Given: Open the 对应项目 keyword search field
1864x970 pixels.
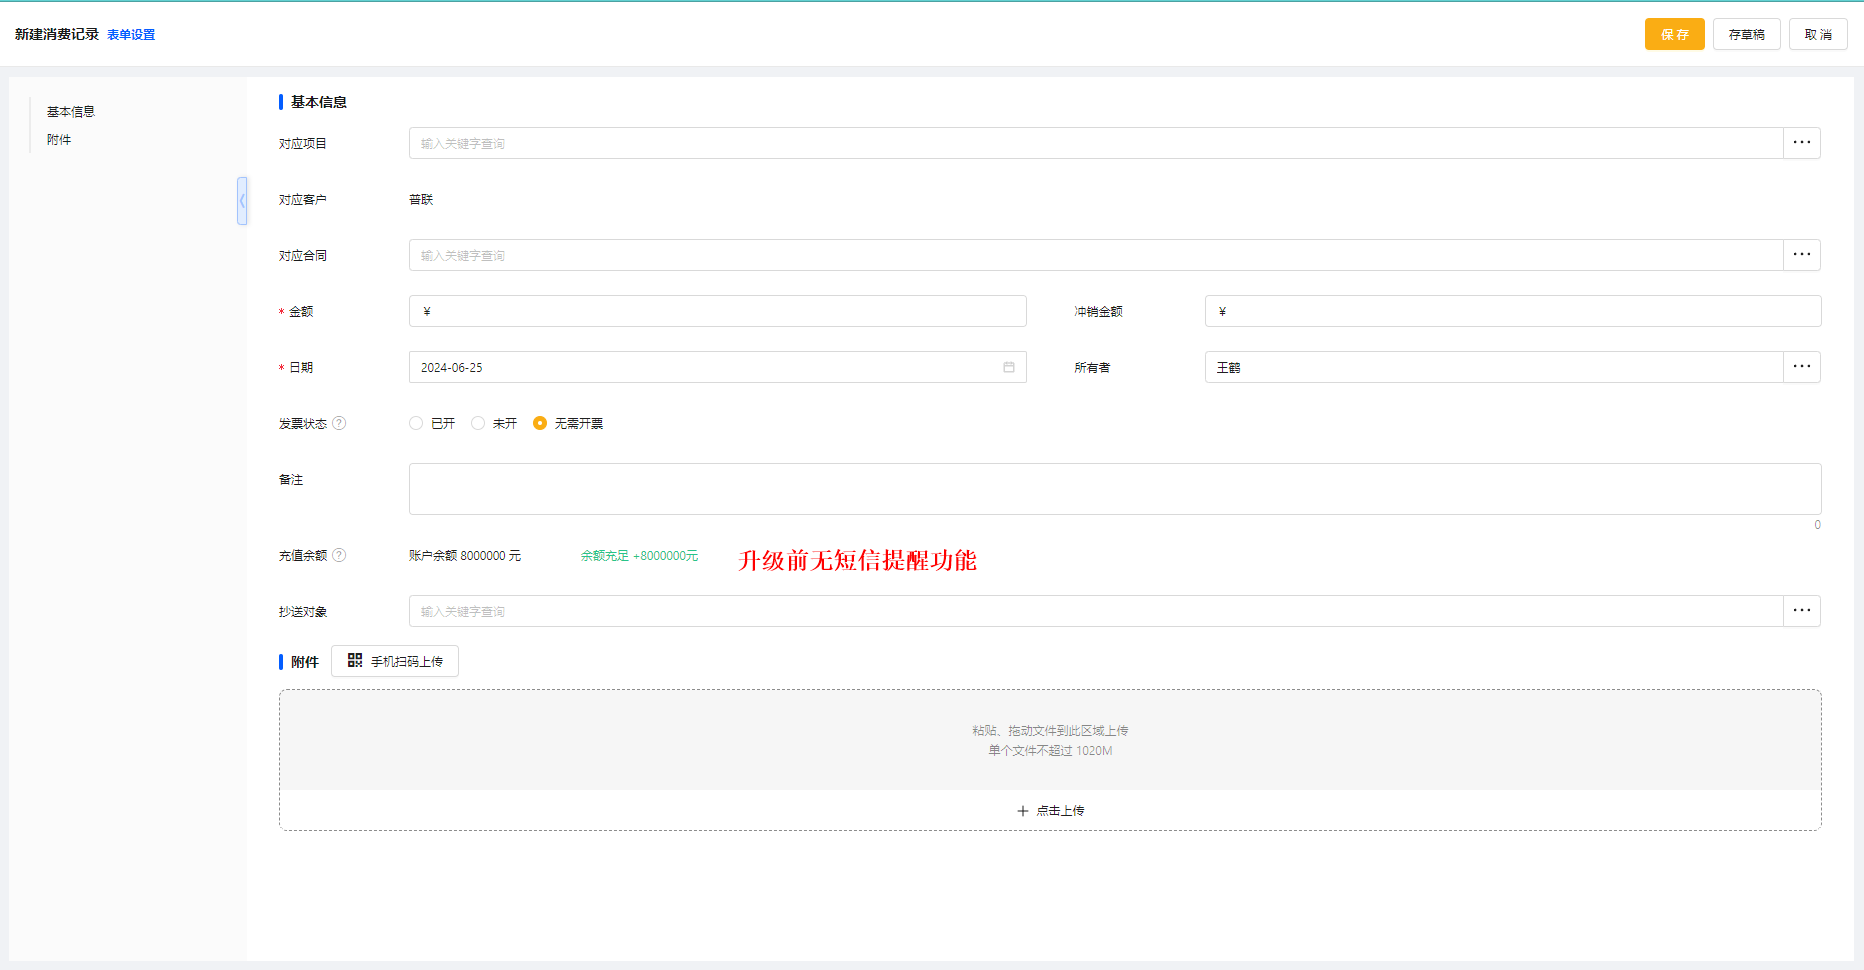Looking at the screenshot, I should [x=1095, y=143].
